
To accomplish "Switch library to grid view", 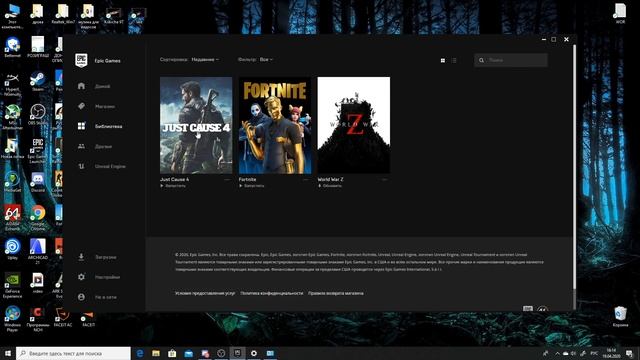I will coord(443,60).
